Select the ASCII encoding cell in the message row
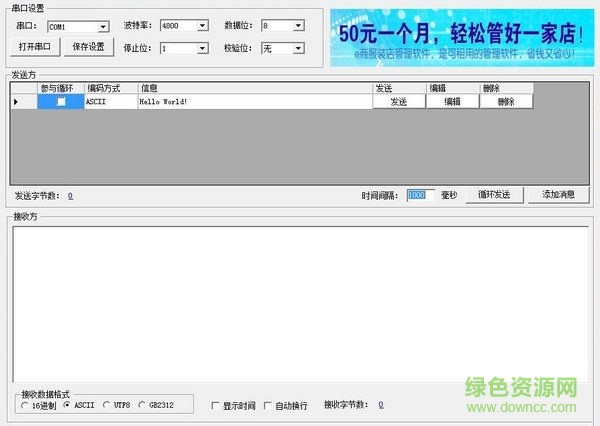The height and width of the screenshot is (426, 600). point(111,102)
